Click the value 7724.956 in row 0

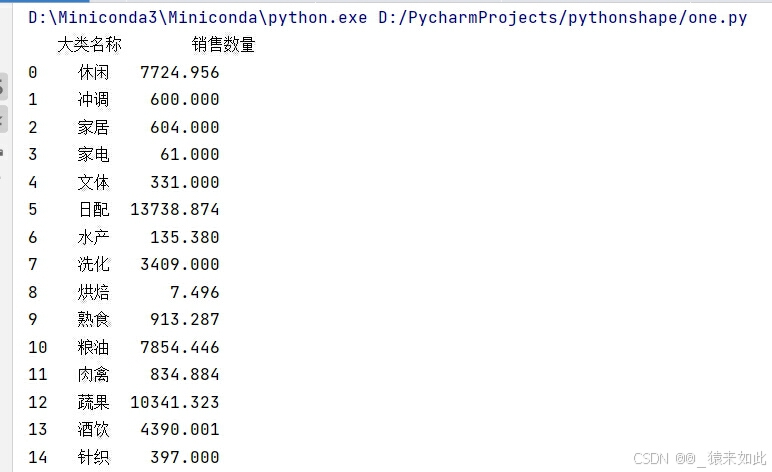(x=179, y=72)
